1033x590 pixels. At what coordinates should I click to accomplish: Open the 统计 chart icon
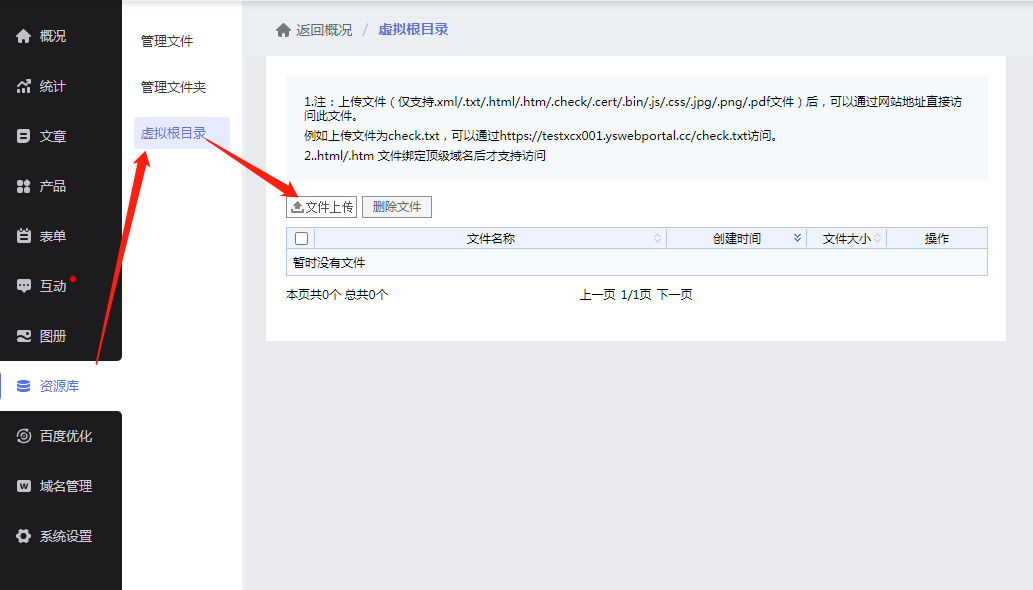[24, 86]
